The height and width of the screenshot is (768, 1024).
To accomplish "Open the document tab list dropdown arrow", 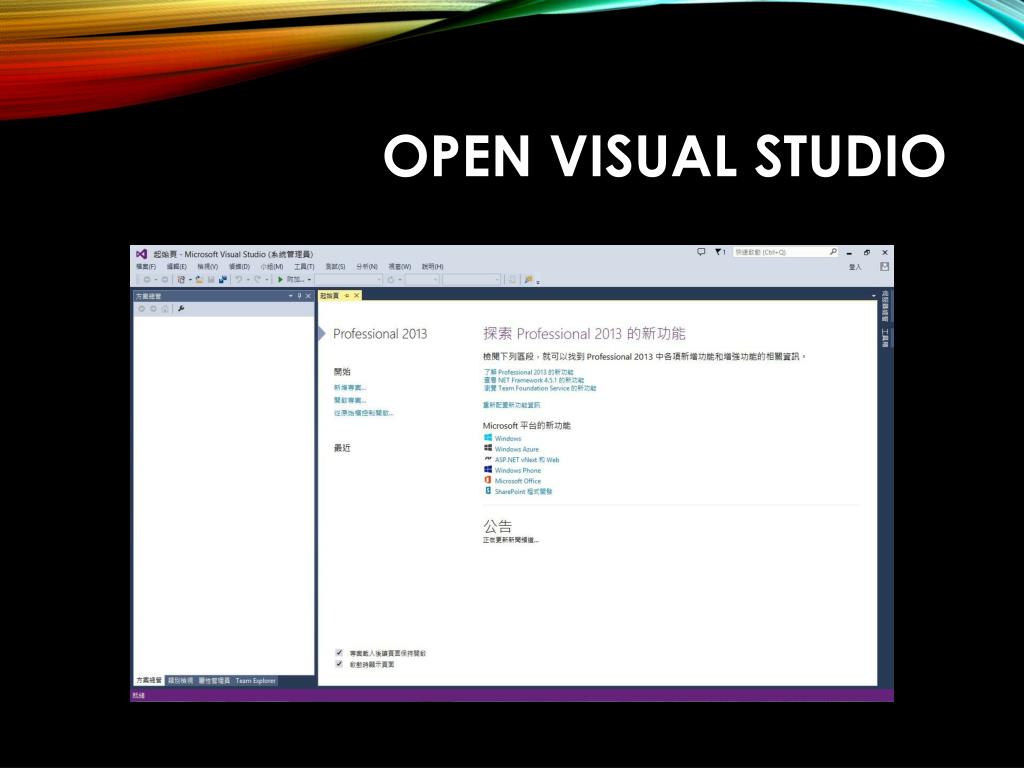I will pyautogui.click(x=874, y=296).
